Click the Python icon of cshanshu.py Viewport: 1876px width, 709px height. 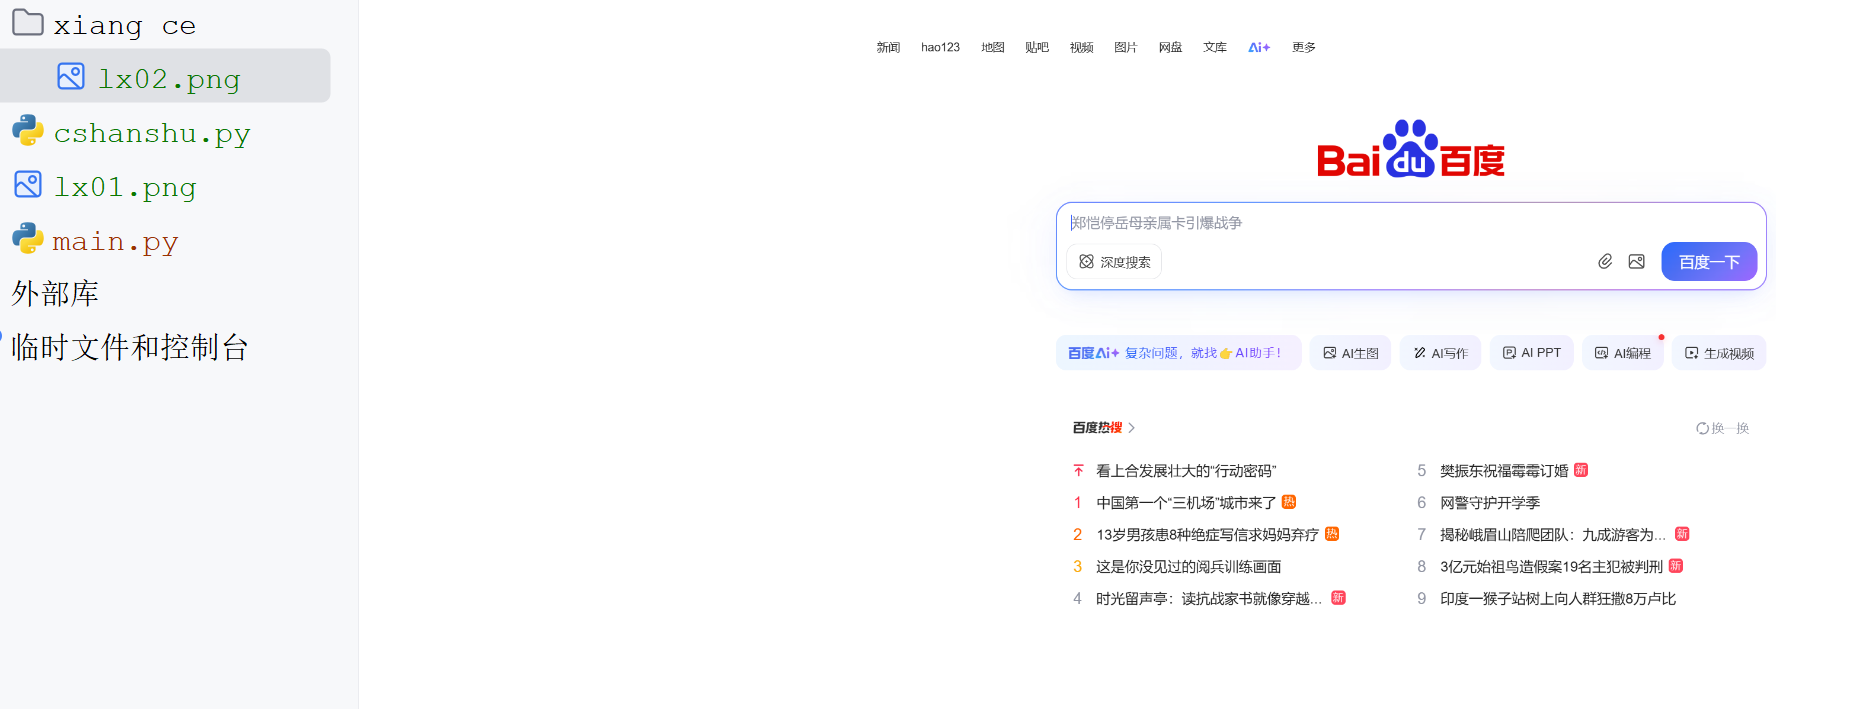(x=27, y=130)
